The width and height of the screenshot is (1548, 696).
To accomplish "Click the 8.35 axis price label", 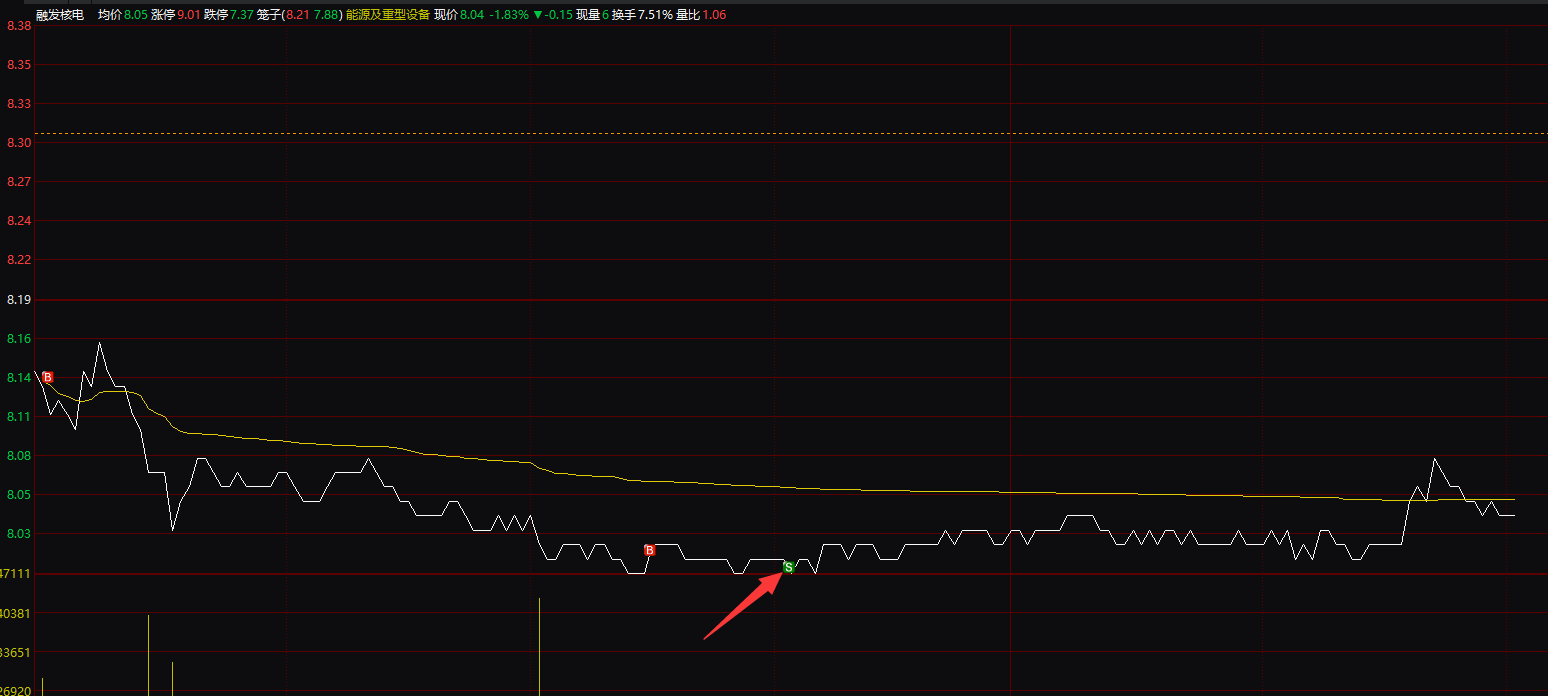I will [19, 64].
